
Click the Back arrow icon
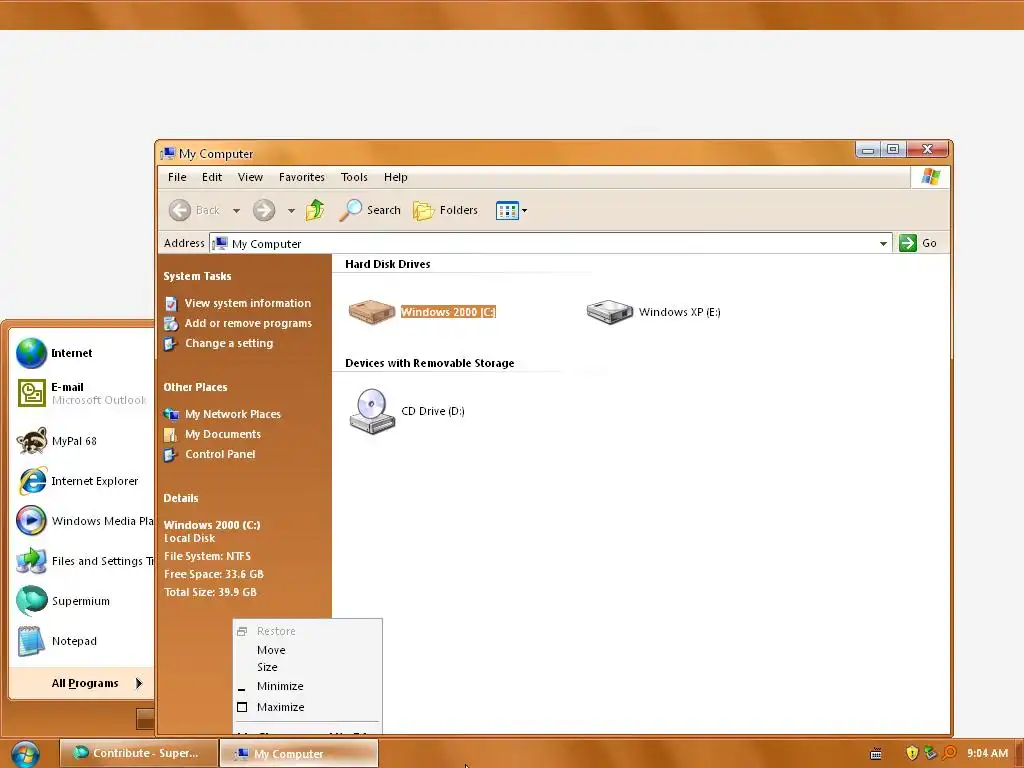pos(180,210)
